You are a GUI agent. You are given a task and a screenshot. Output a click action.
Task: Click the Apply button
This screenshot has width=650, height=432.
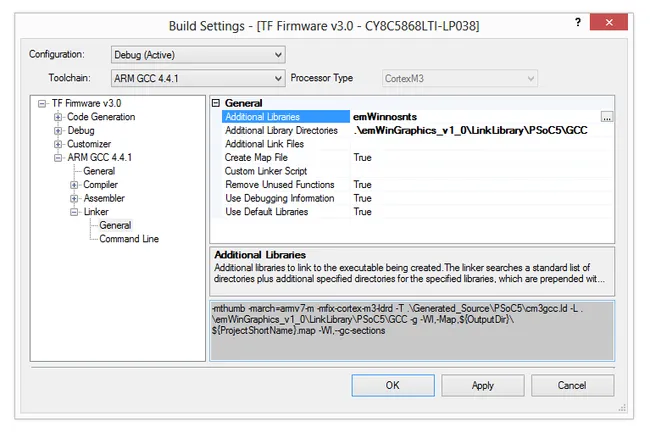pyautogui.click(x=482, y=385)
